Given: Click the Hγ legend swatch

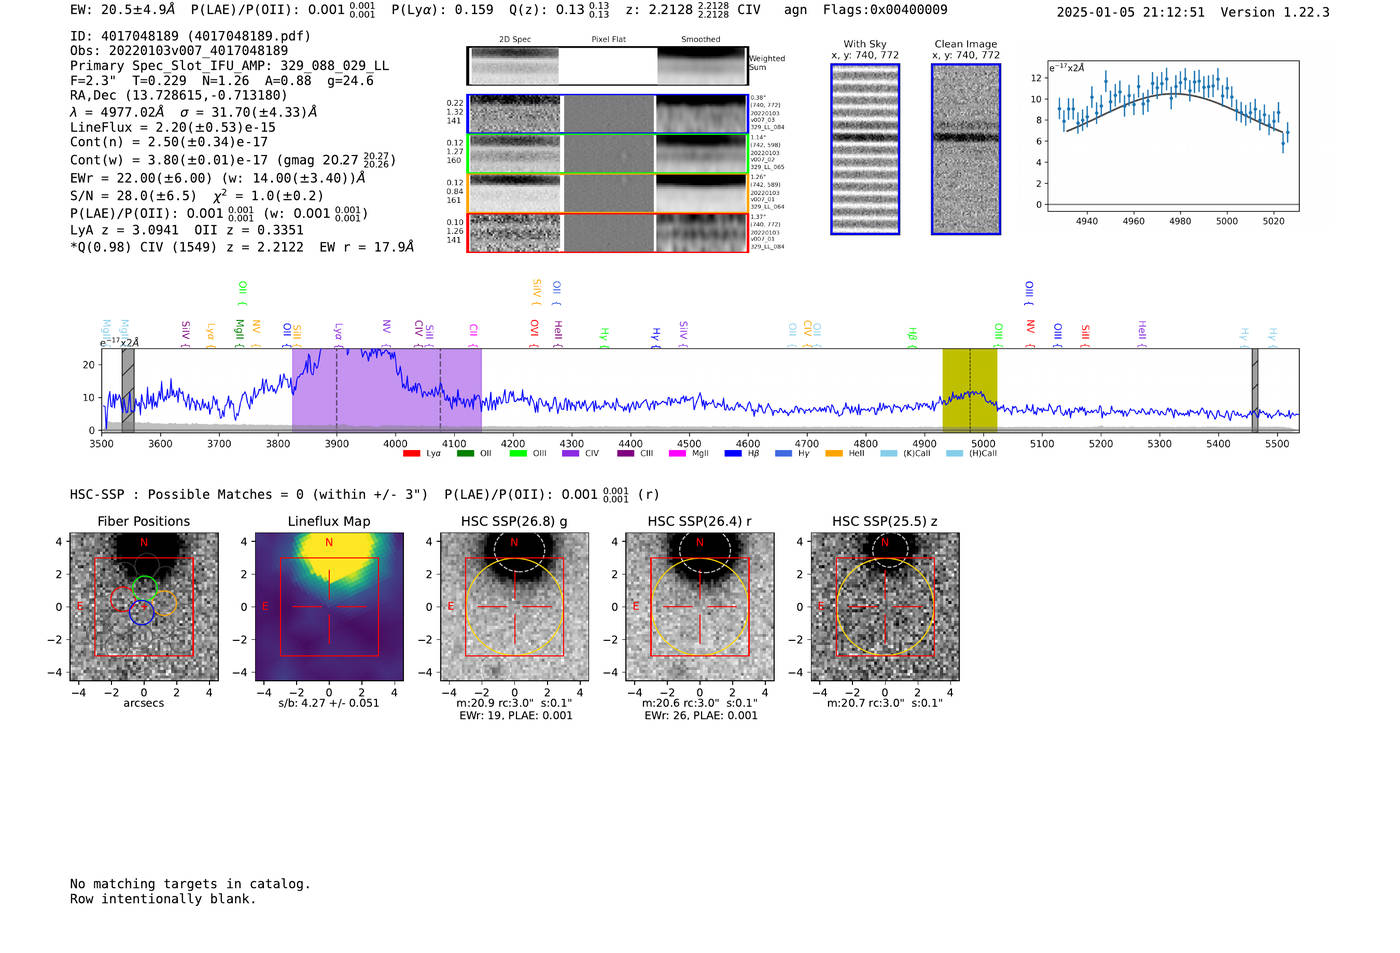Looking at the screenshot, I should (783, 454).
